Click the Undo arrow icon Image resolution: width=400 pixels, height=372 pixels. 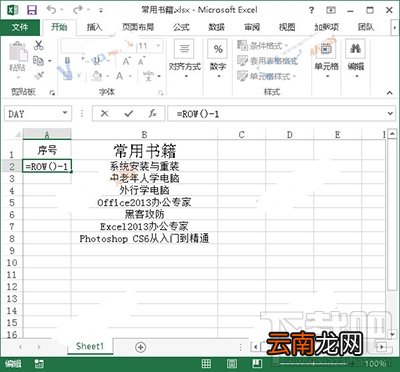click(52, 10)
